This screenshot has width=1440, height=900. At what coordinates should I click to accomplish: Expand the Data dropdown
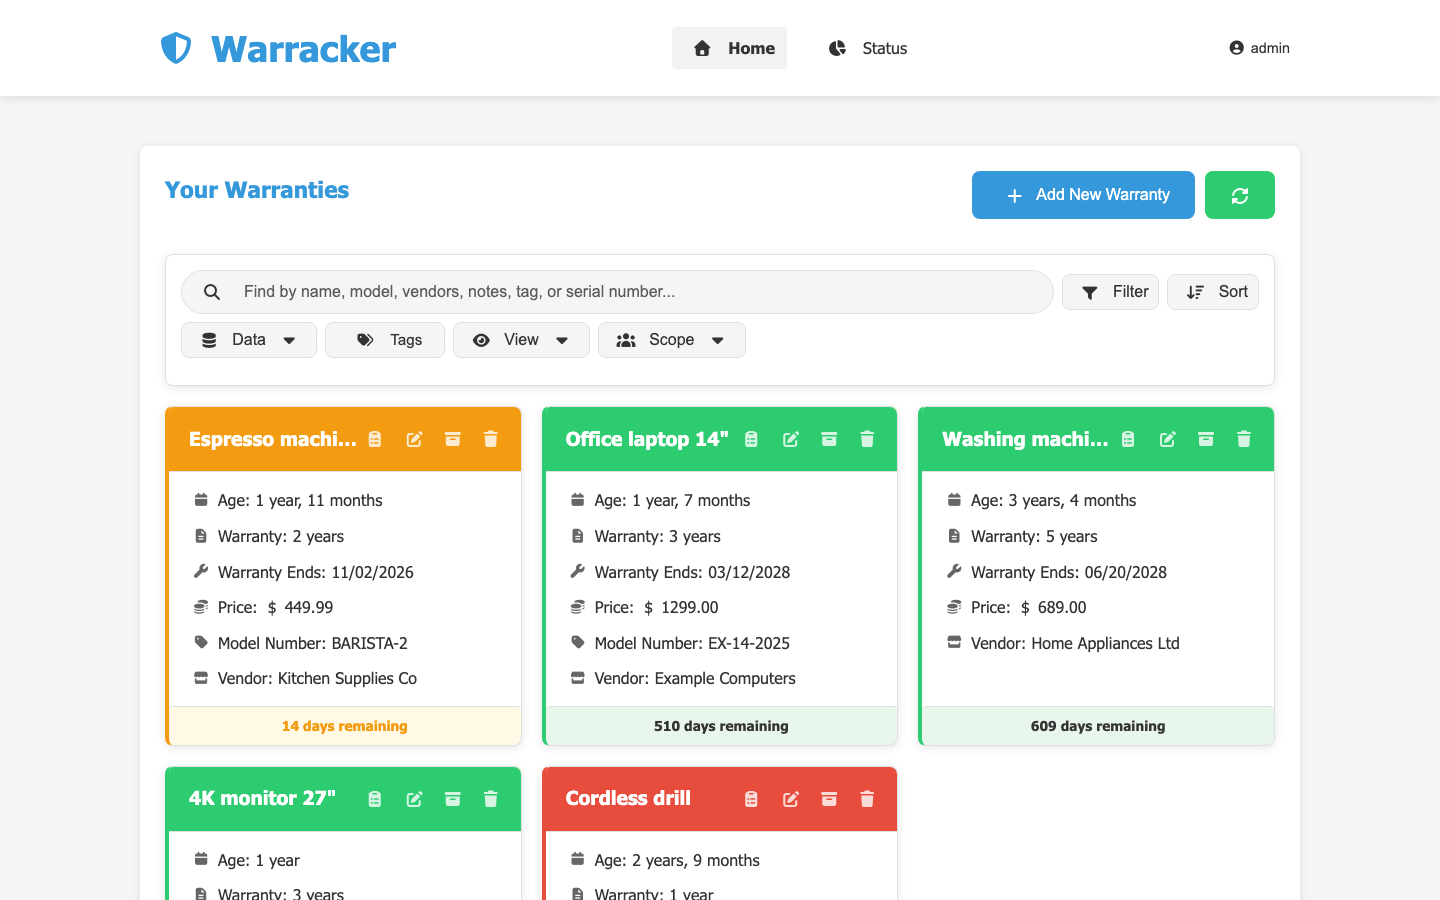click(x=249, y=340)
